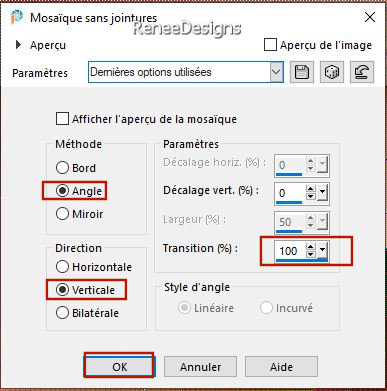Enable the Aperçu de l'image checkbox
The width and height of the screenshot is (387, 391).
(270, 45)
